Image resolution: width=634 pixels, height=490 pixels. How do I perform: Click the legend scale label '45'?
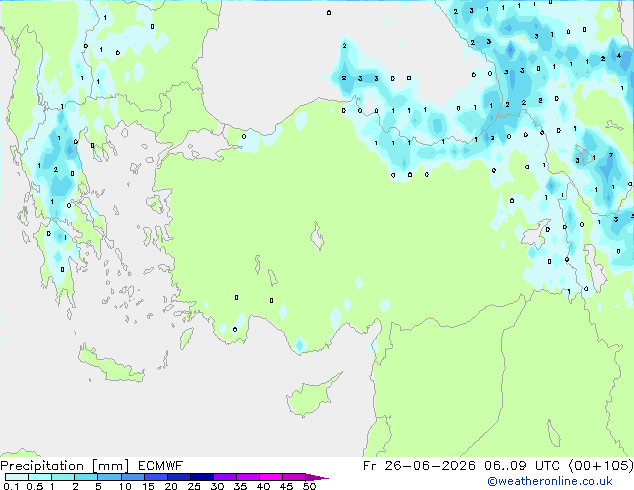pos(286,486)
